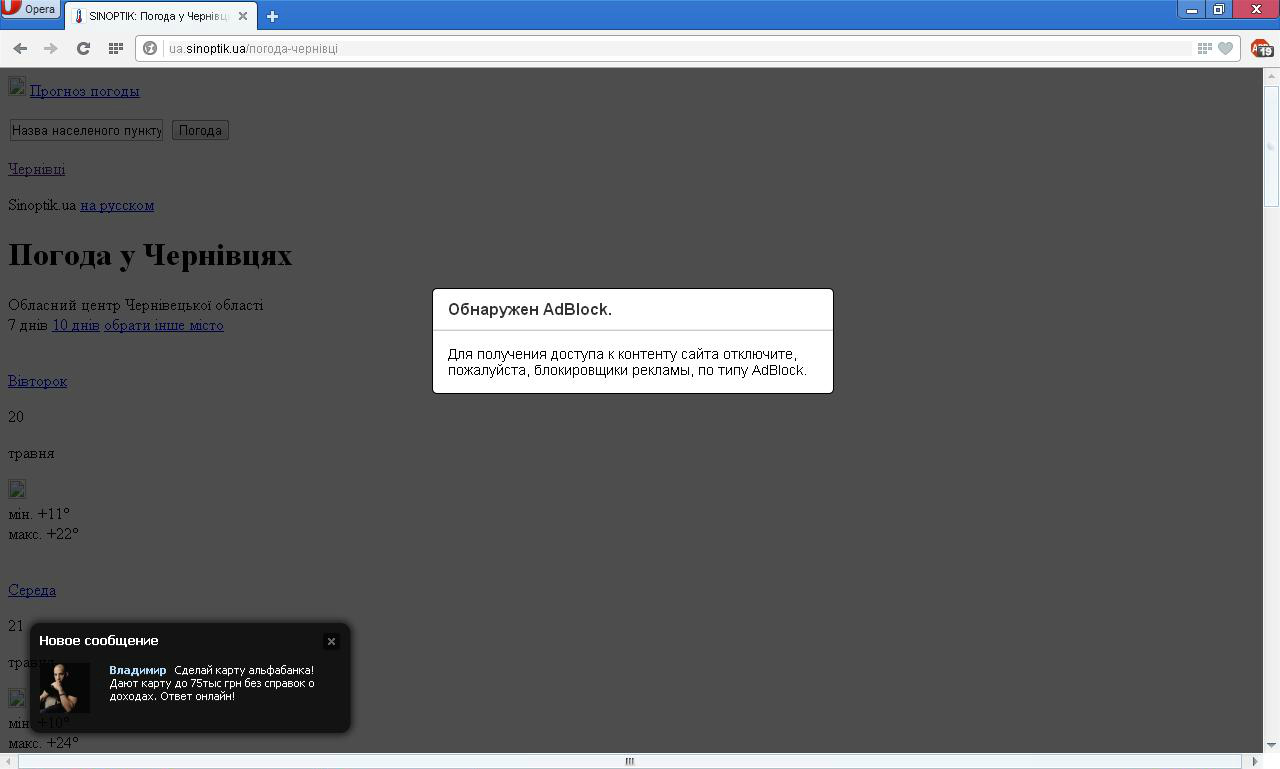Switch the site to 'на русском'

click(x=117, y=205)
